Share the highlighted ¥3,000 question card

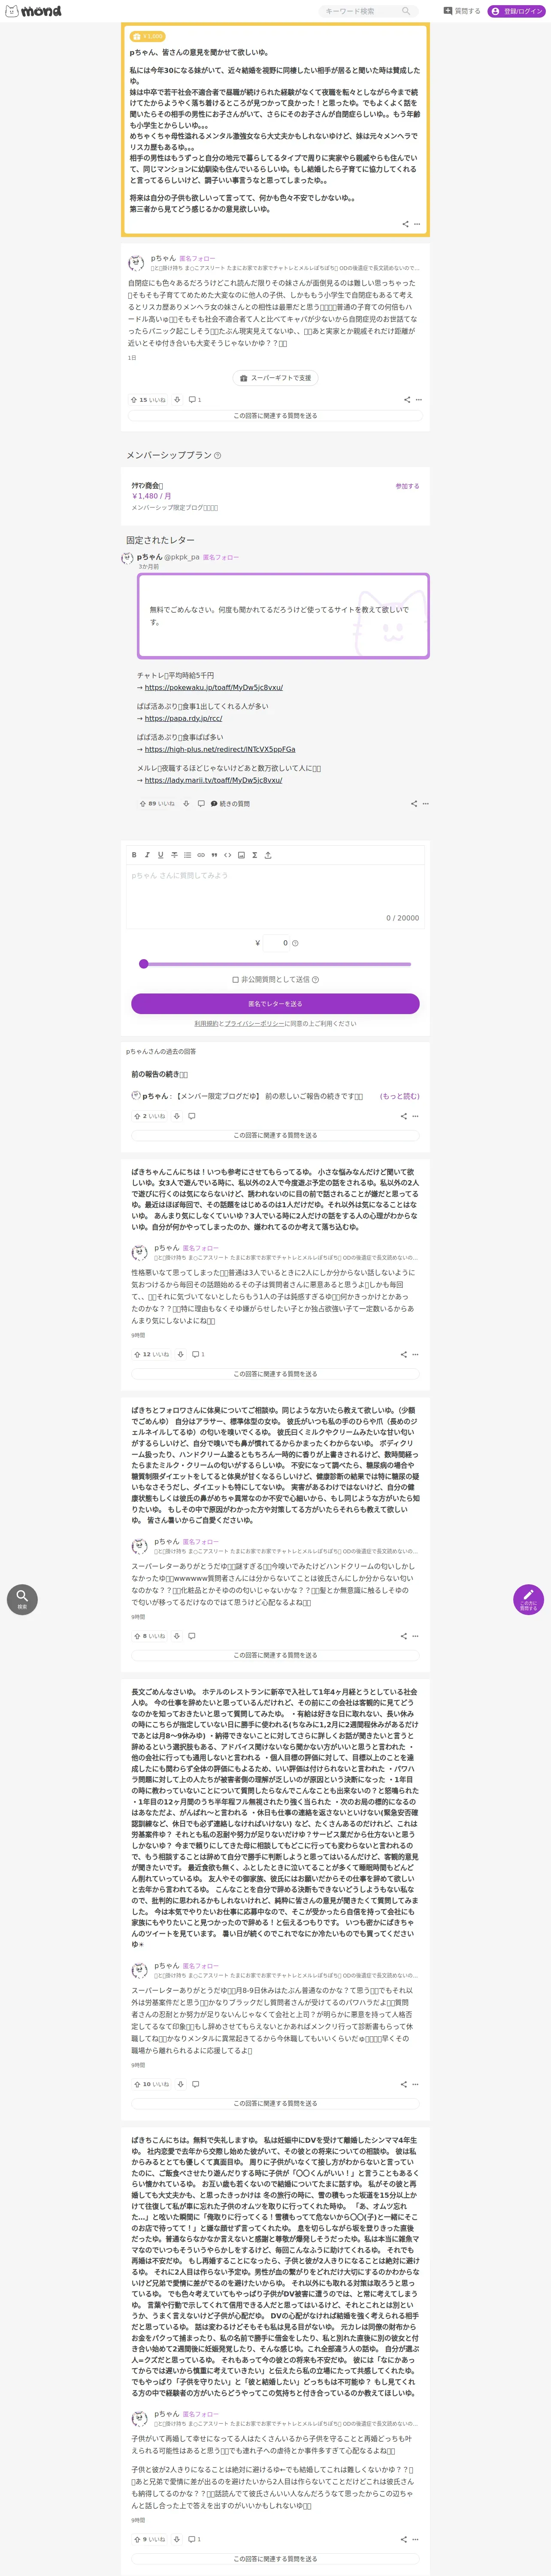405,224
